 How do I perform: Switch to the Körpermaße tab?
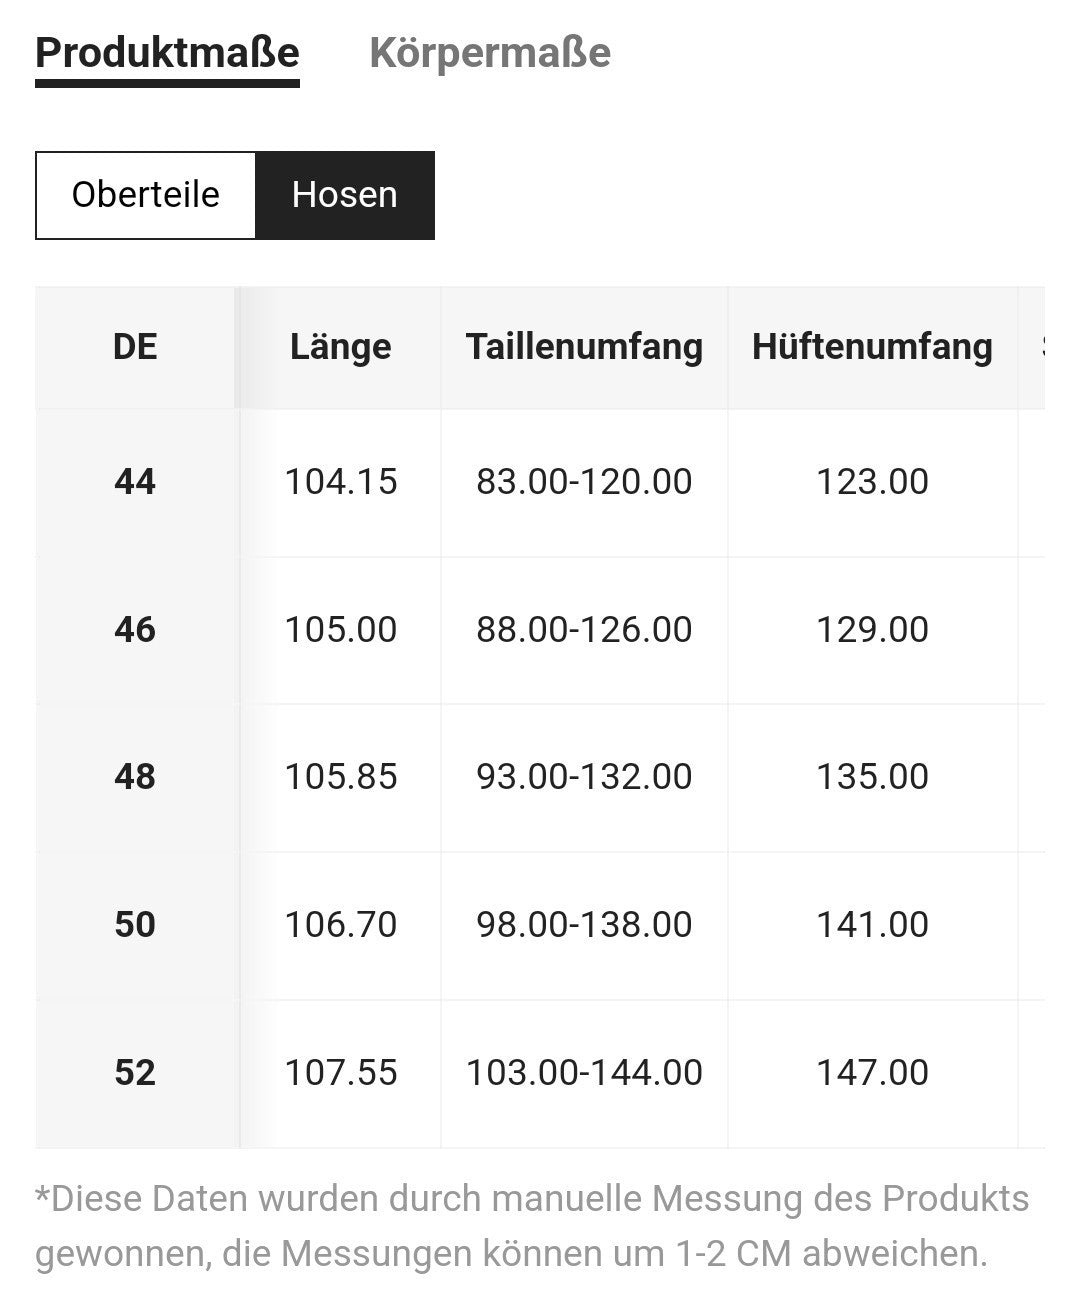click(490, 53)
